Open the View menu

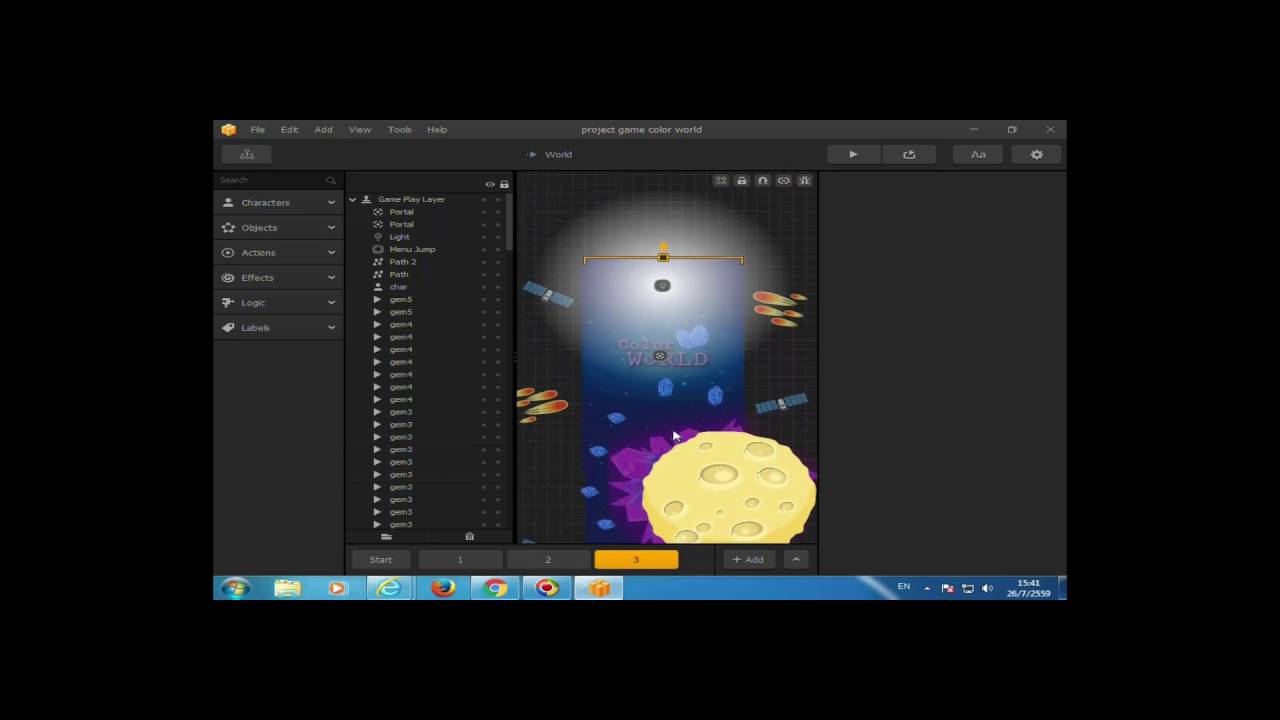pos(359,129)
